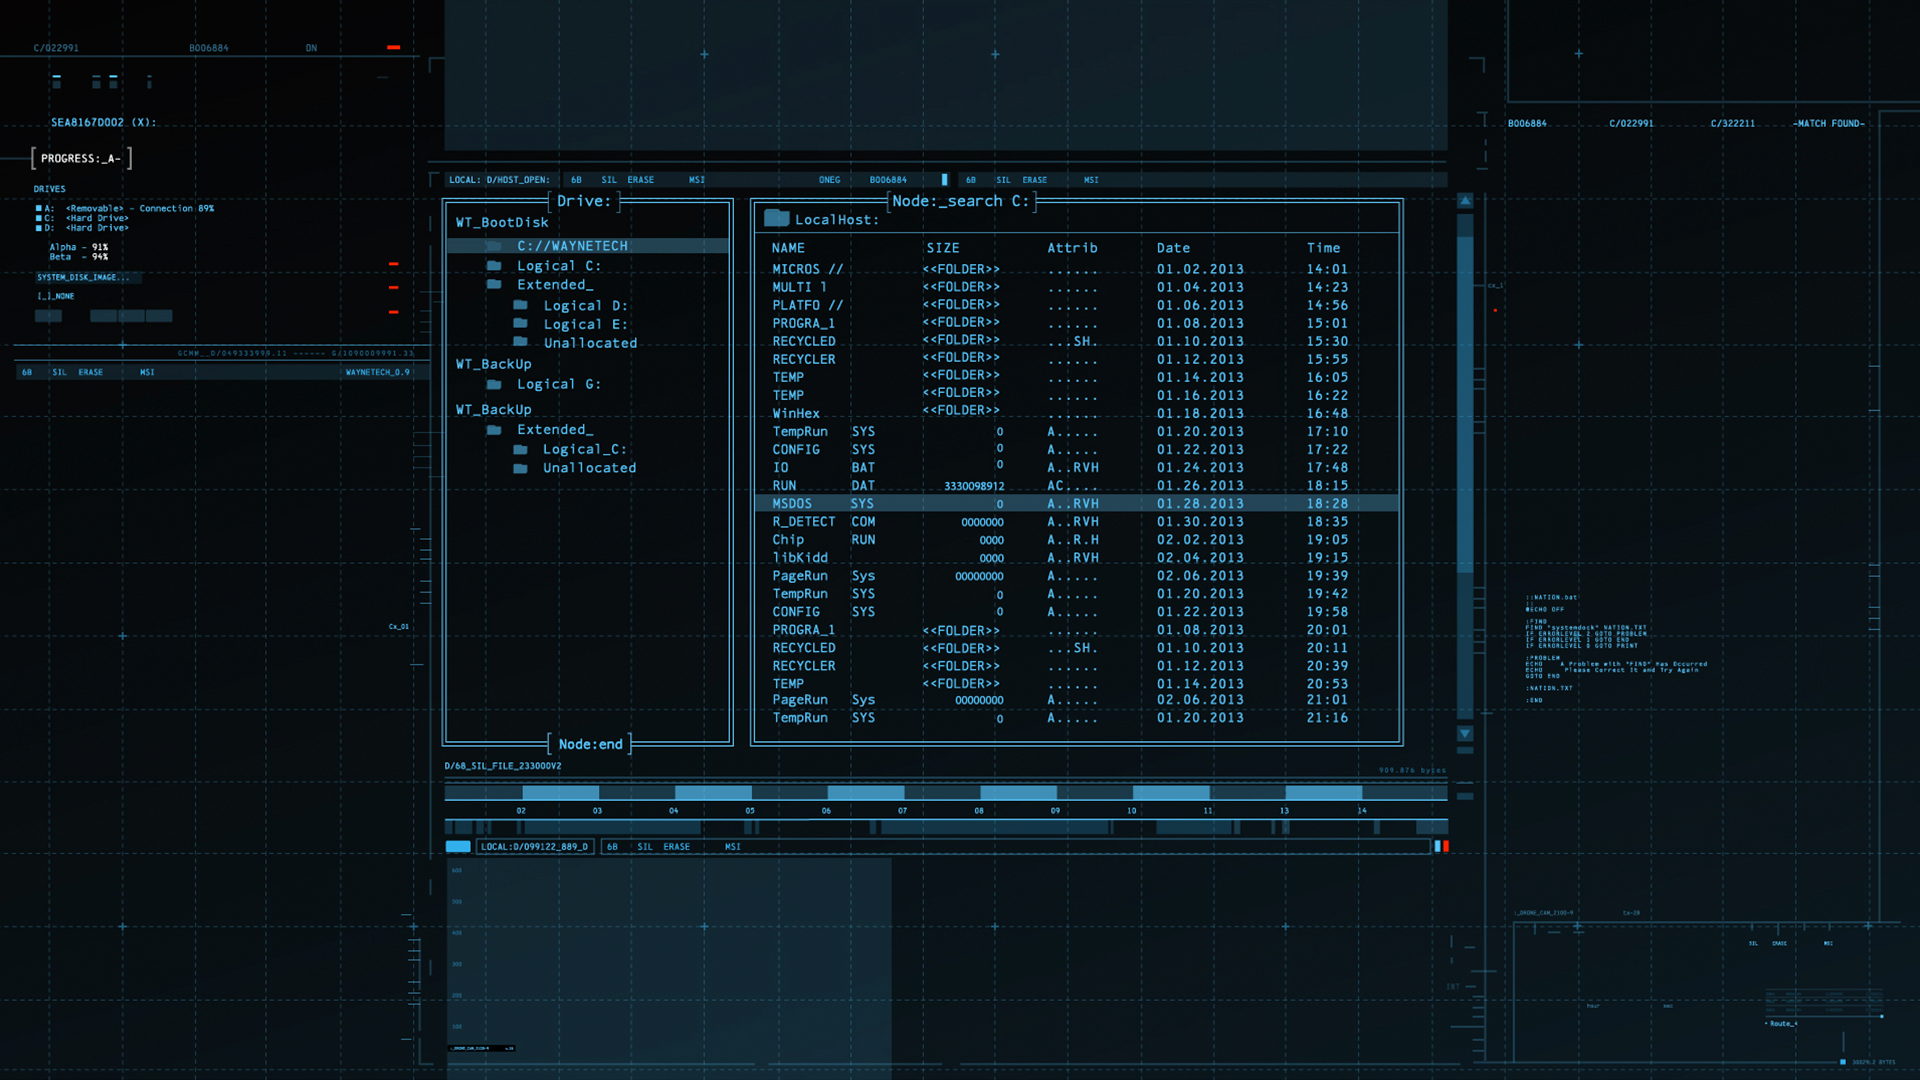The width and height of the screenshot is (1920, 1080).
Task: Select the Chip RUN file row
Action: coord(1076,540)
